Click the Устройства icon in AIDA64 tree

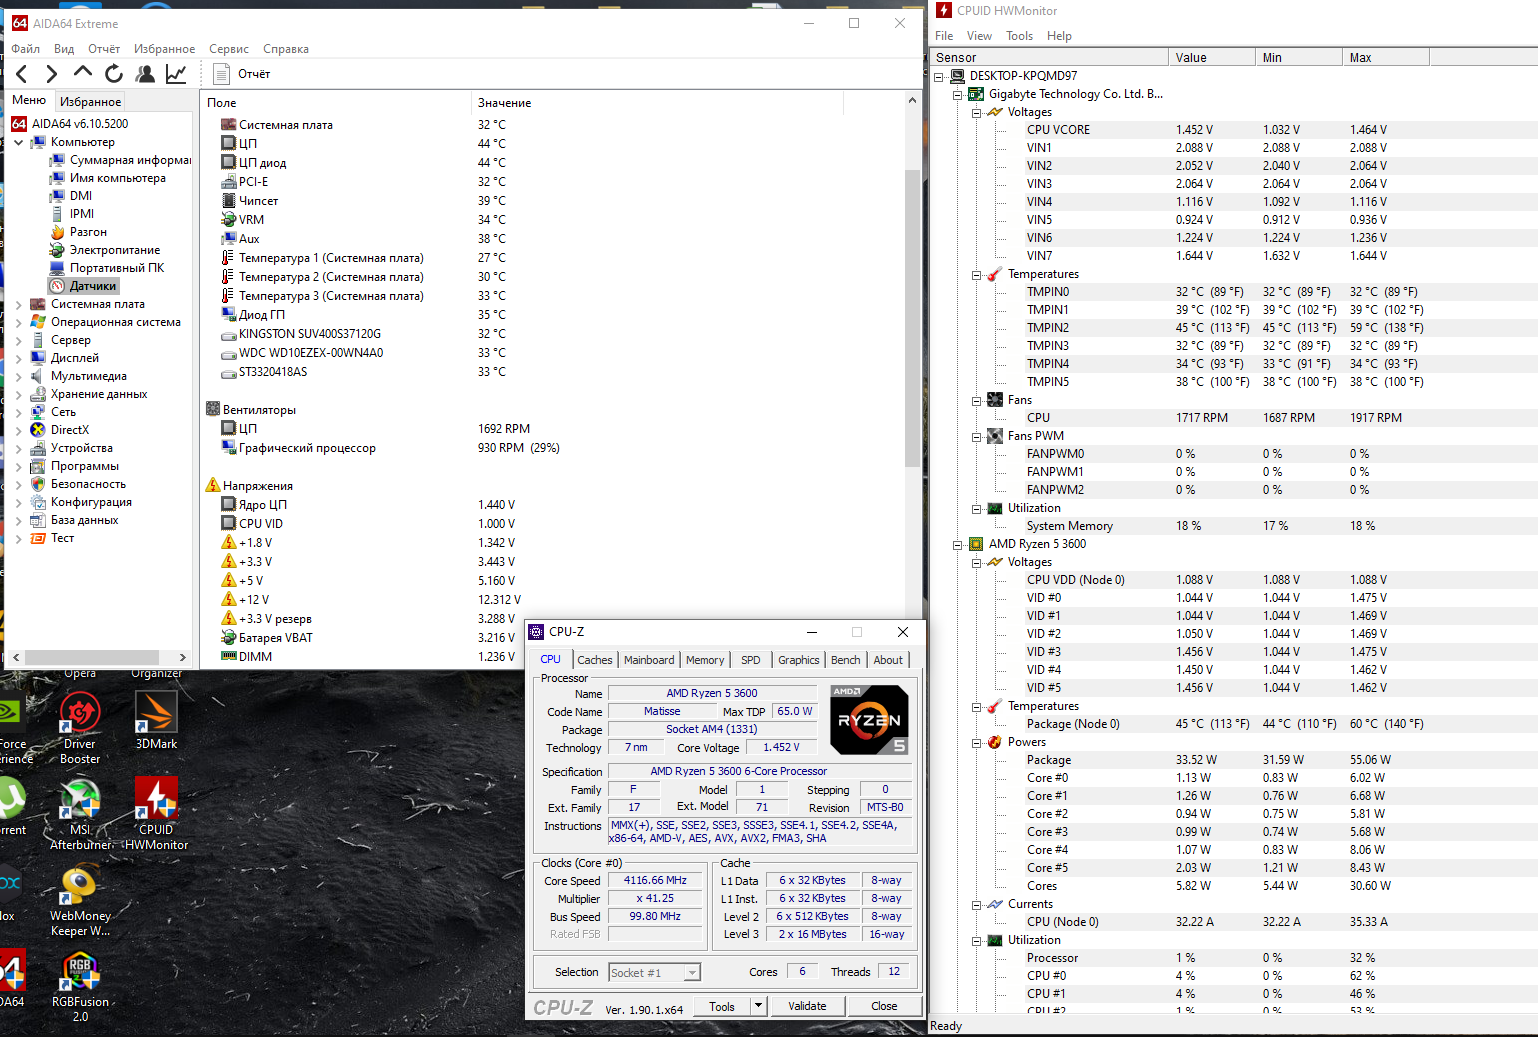point(38,448)
